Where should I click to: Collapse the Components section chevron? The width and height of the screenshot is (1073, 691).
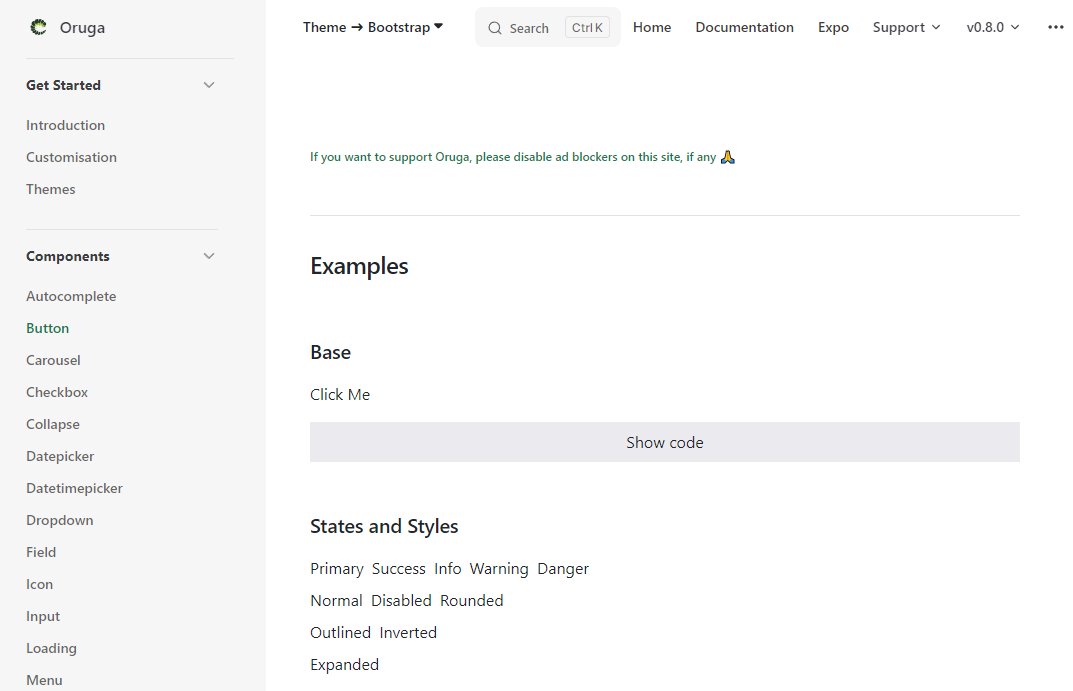pos(209,256)
